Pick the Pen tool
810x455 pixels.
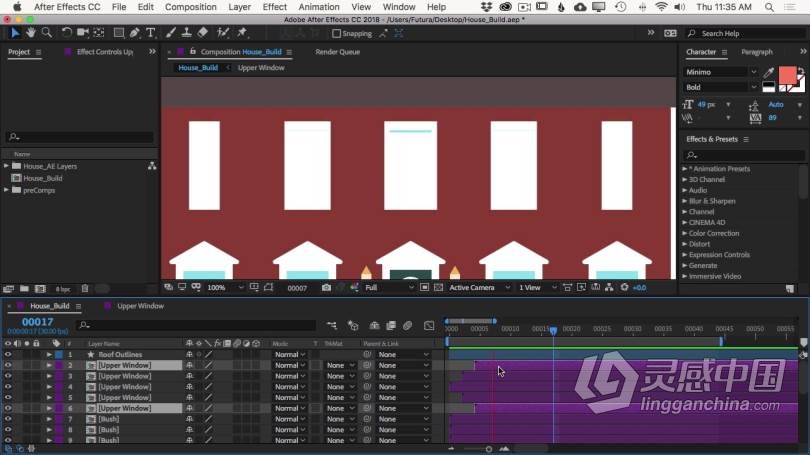[x=135, y=33]
